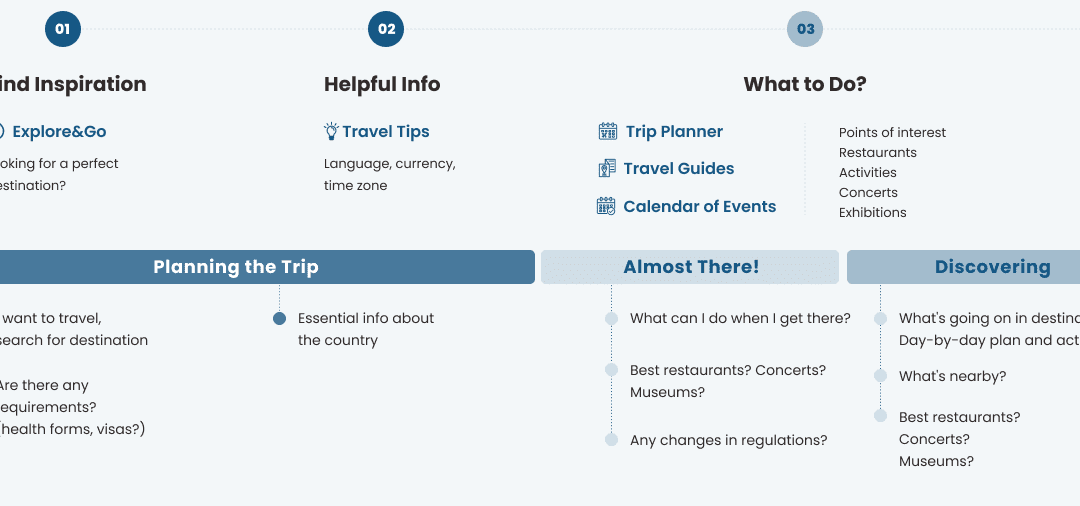Screen dimensions: 1080x506
Task: Select step 03 circle marker
Action: point(805,29)
